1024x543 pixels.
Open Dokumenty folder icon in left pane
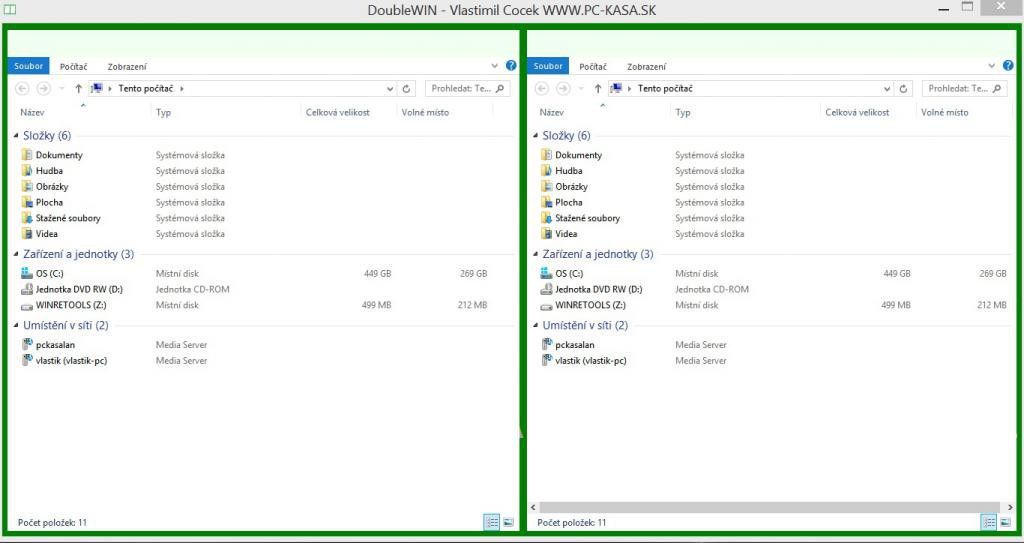pos(27,155)
